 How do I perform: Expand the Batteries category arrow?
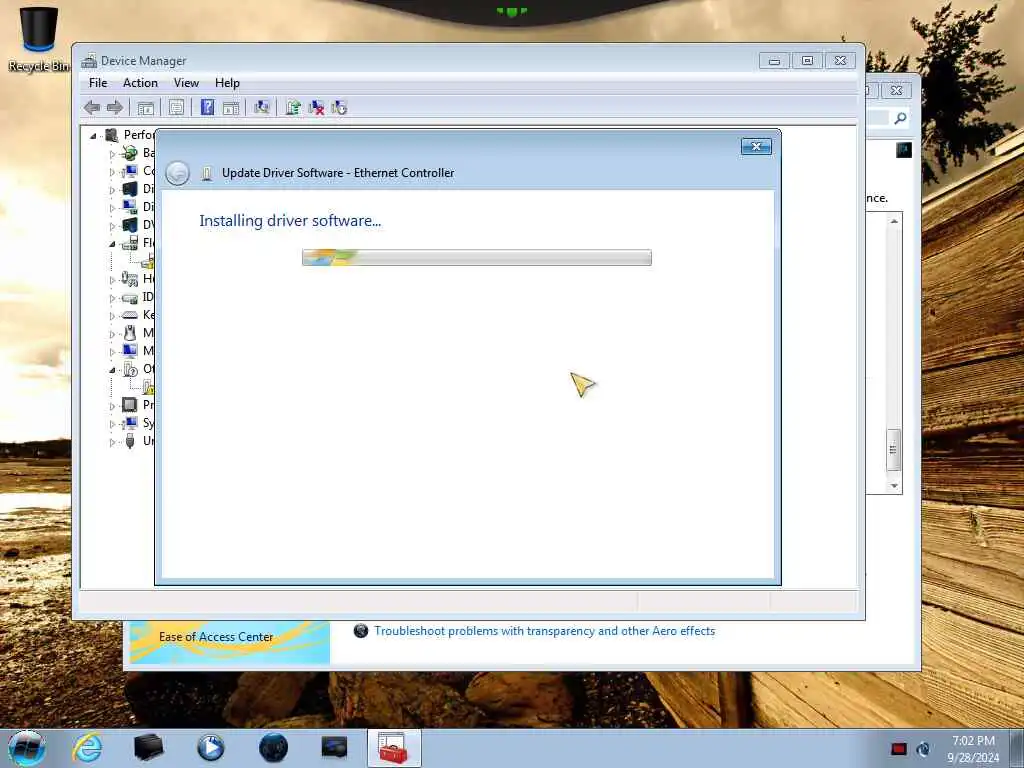112,154
